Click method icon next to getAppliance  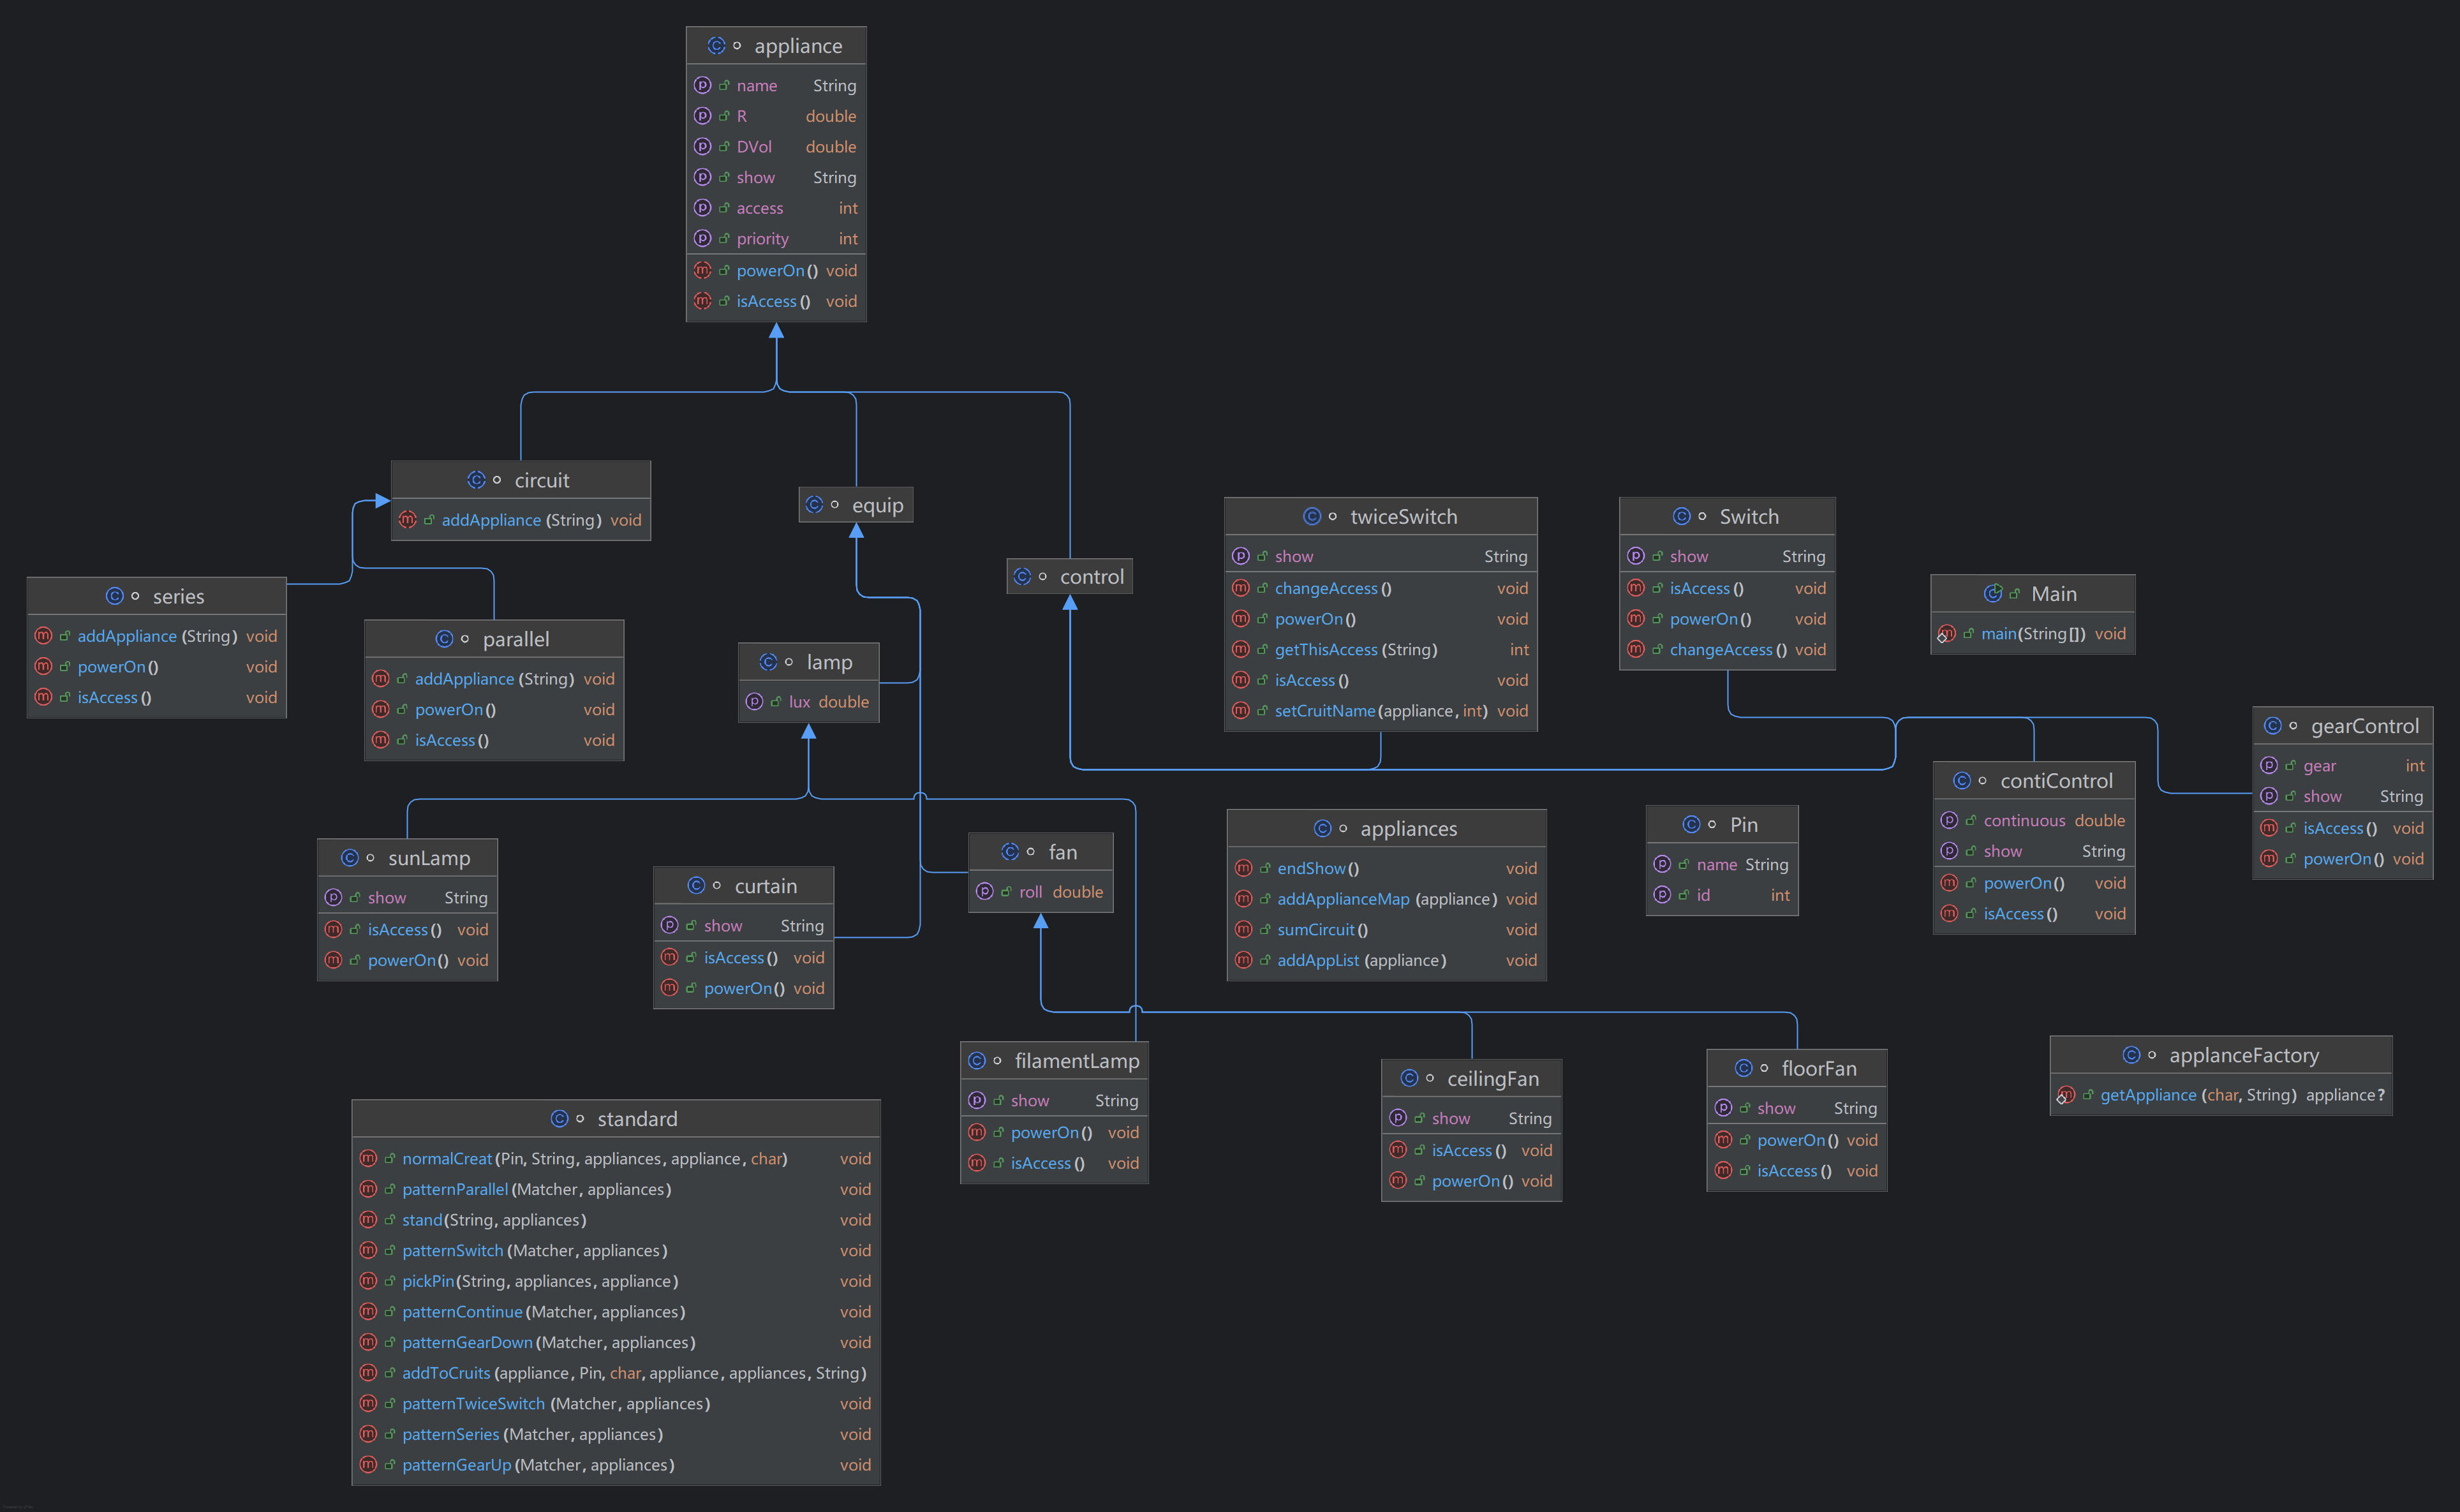[x=2066, y=1095]
